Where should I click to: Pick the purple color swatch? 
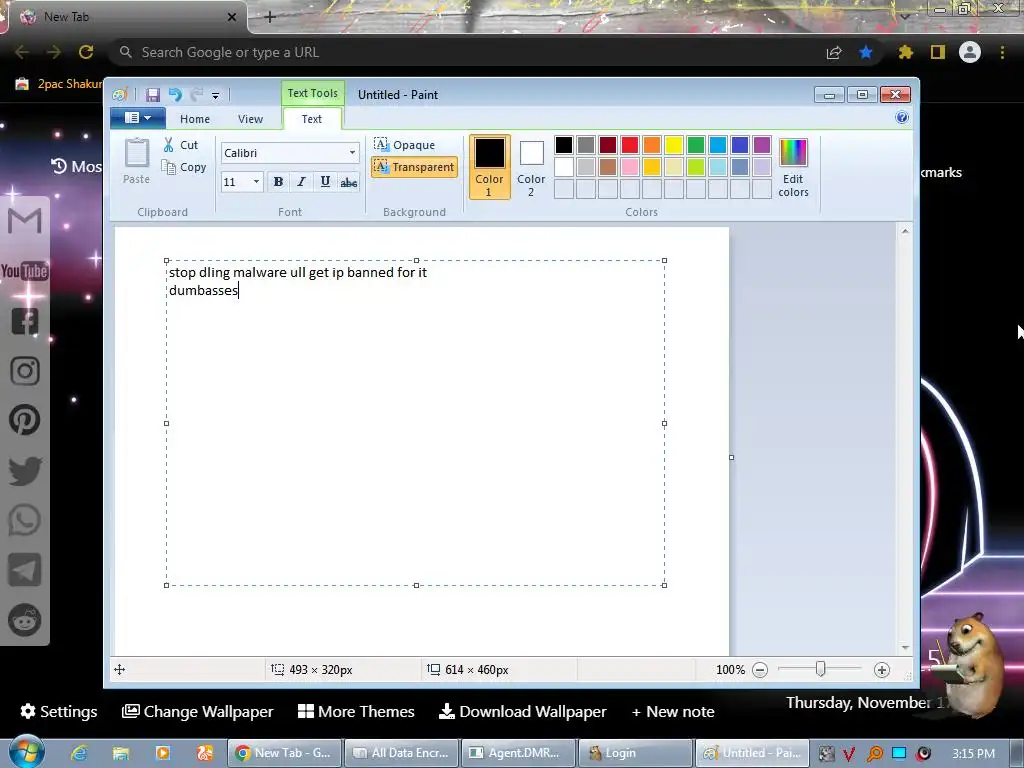click(x=761, y=145)
